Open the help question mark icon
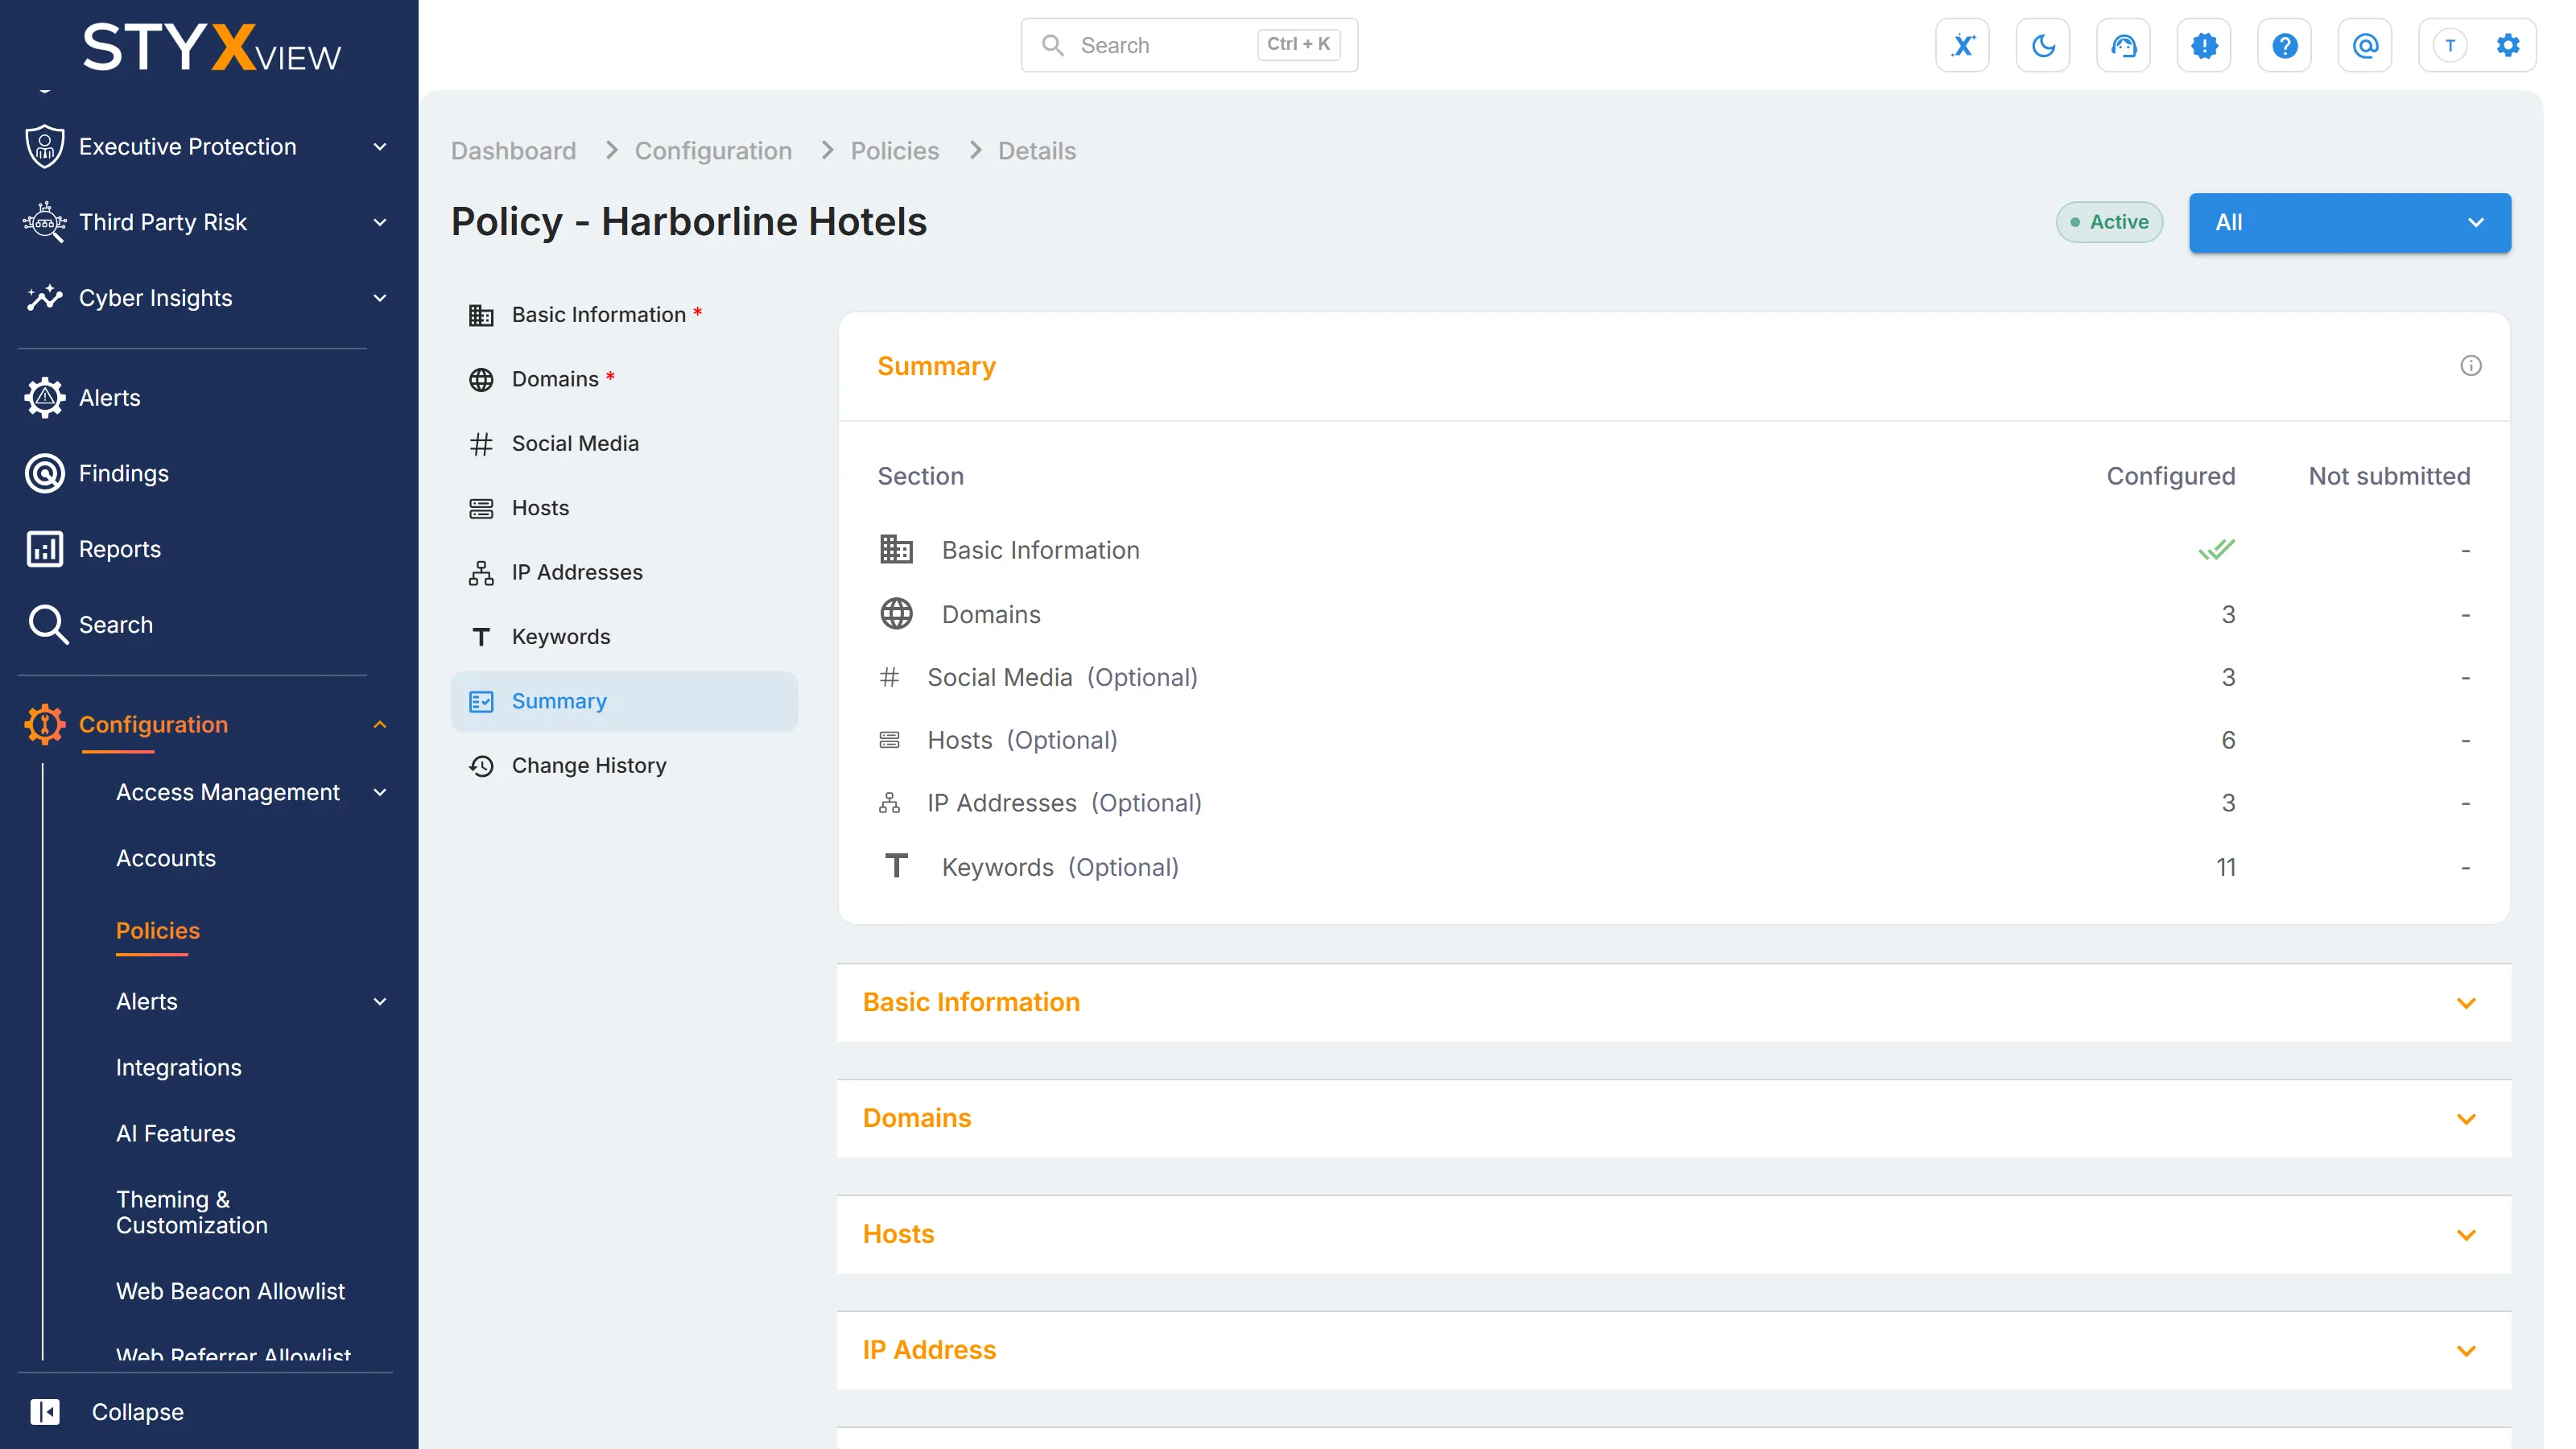 pos(2284,45)
